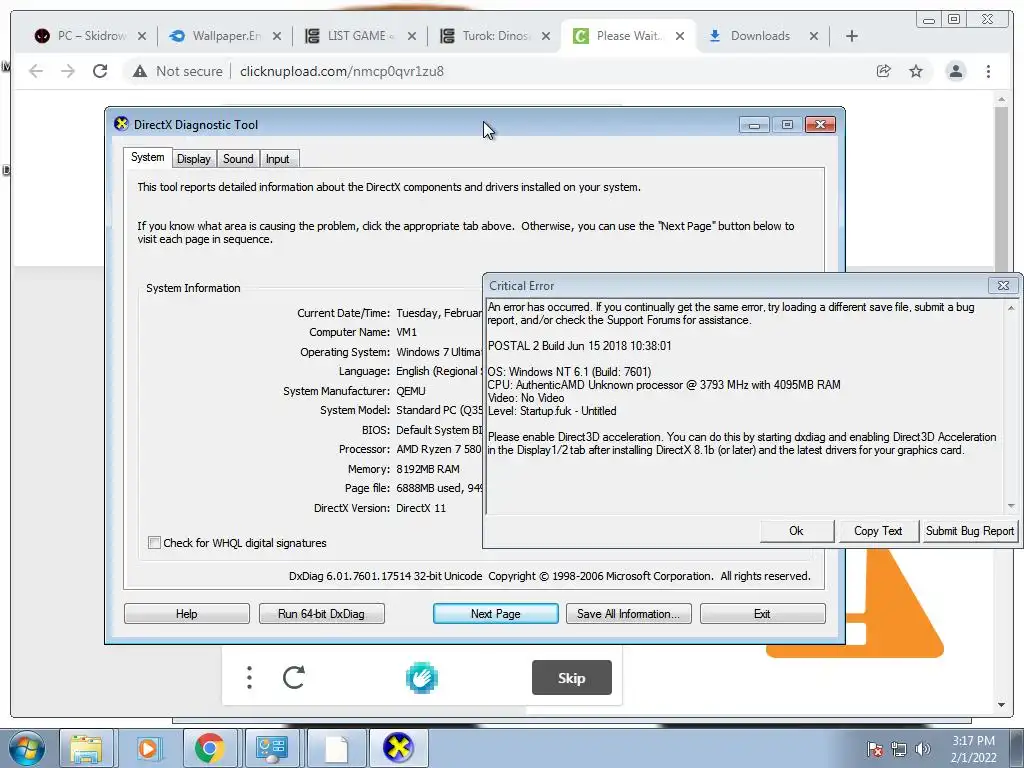Click DirectX Diagnostic taskbar icon
Viewport: 1024px width, 768px height.
(x=398, y=748)
